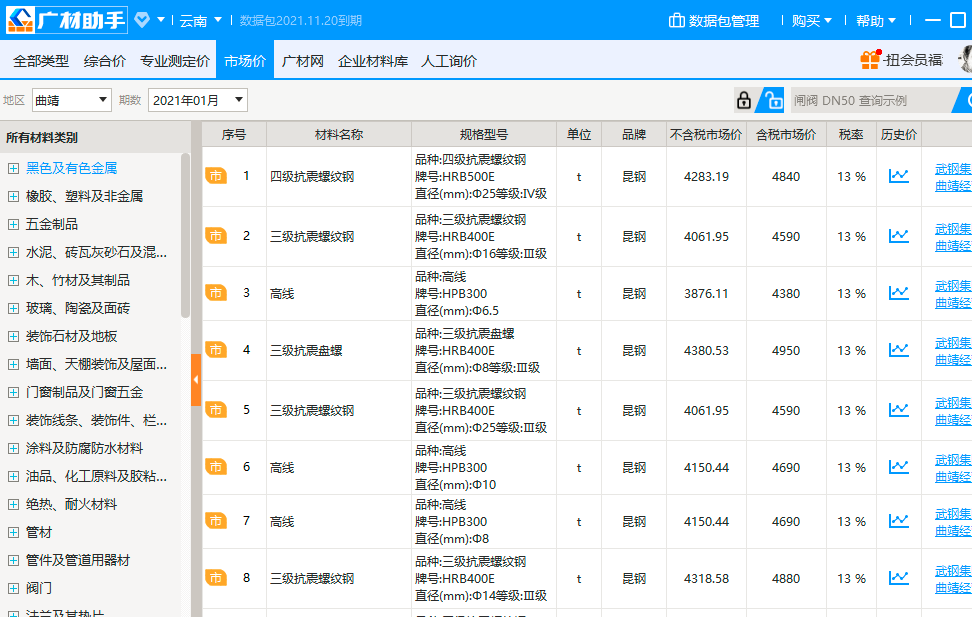The image size is (972, 617).
Task: Collapse the category sidebar with orange arrow
Action: click(196, 380)
